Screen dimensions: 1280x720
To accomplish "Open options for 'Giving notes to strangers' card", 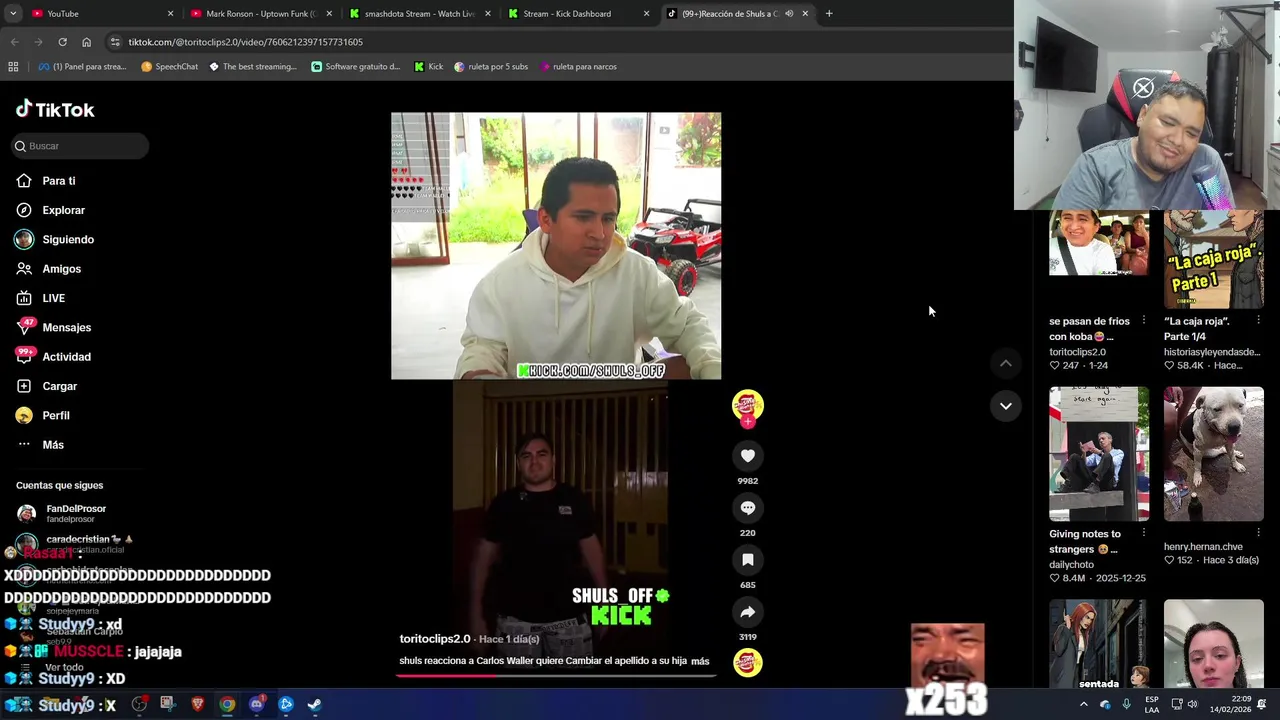I will click(1143, 533).
